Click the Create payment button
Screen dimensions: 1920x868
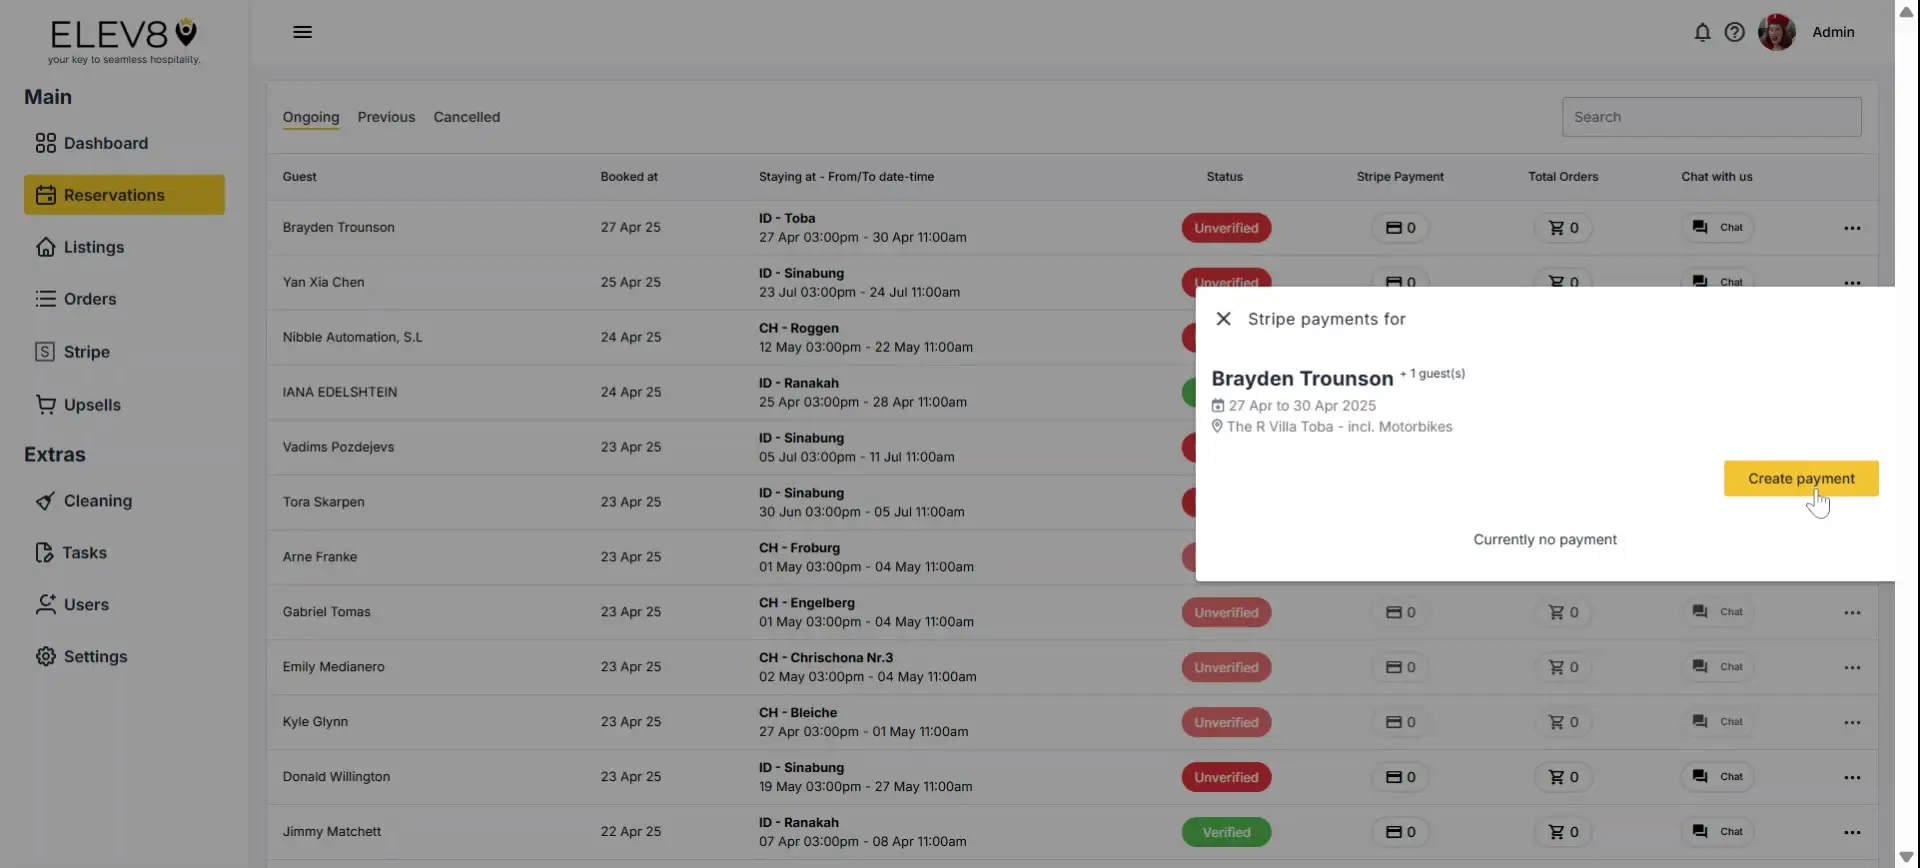click(1801, 478)
